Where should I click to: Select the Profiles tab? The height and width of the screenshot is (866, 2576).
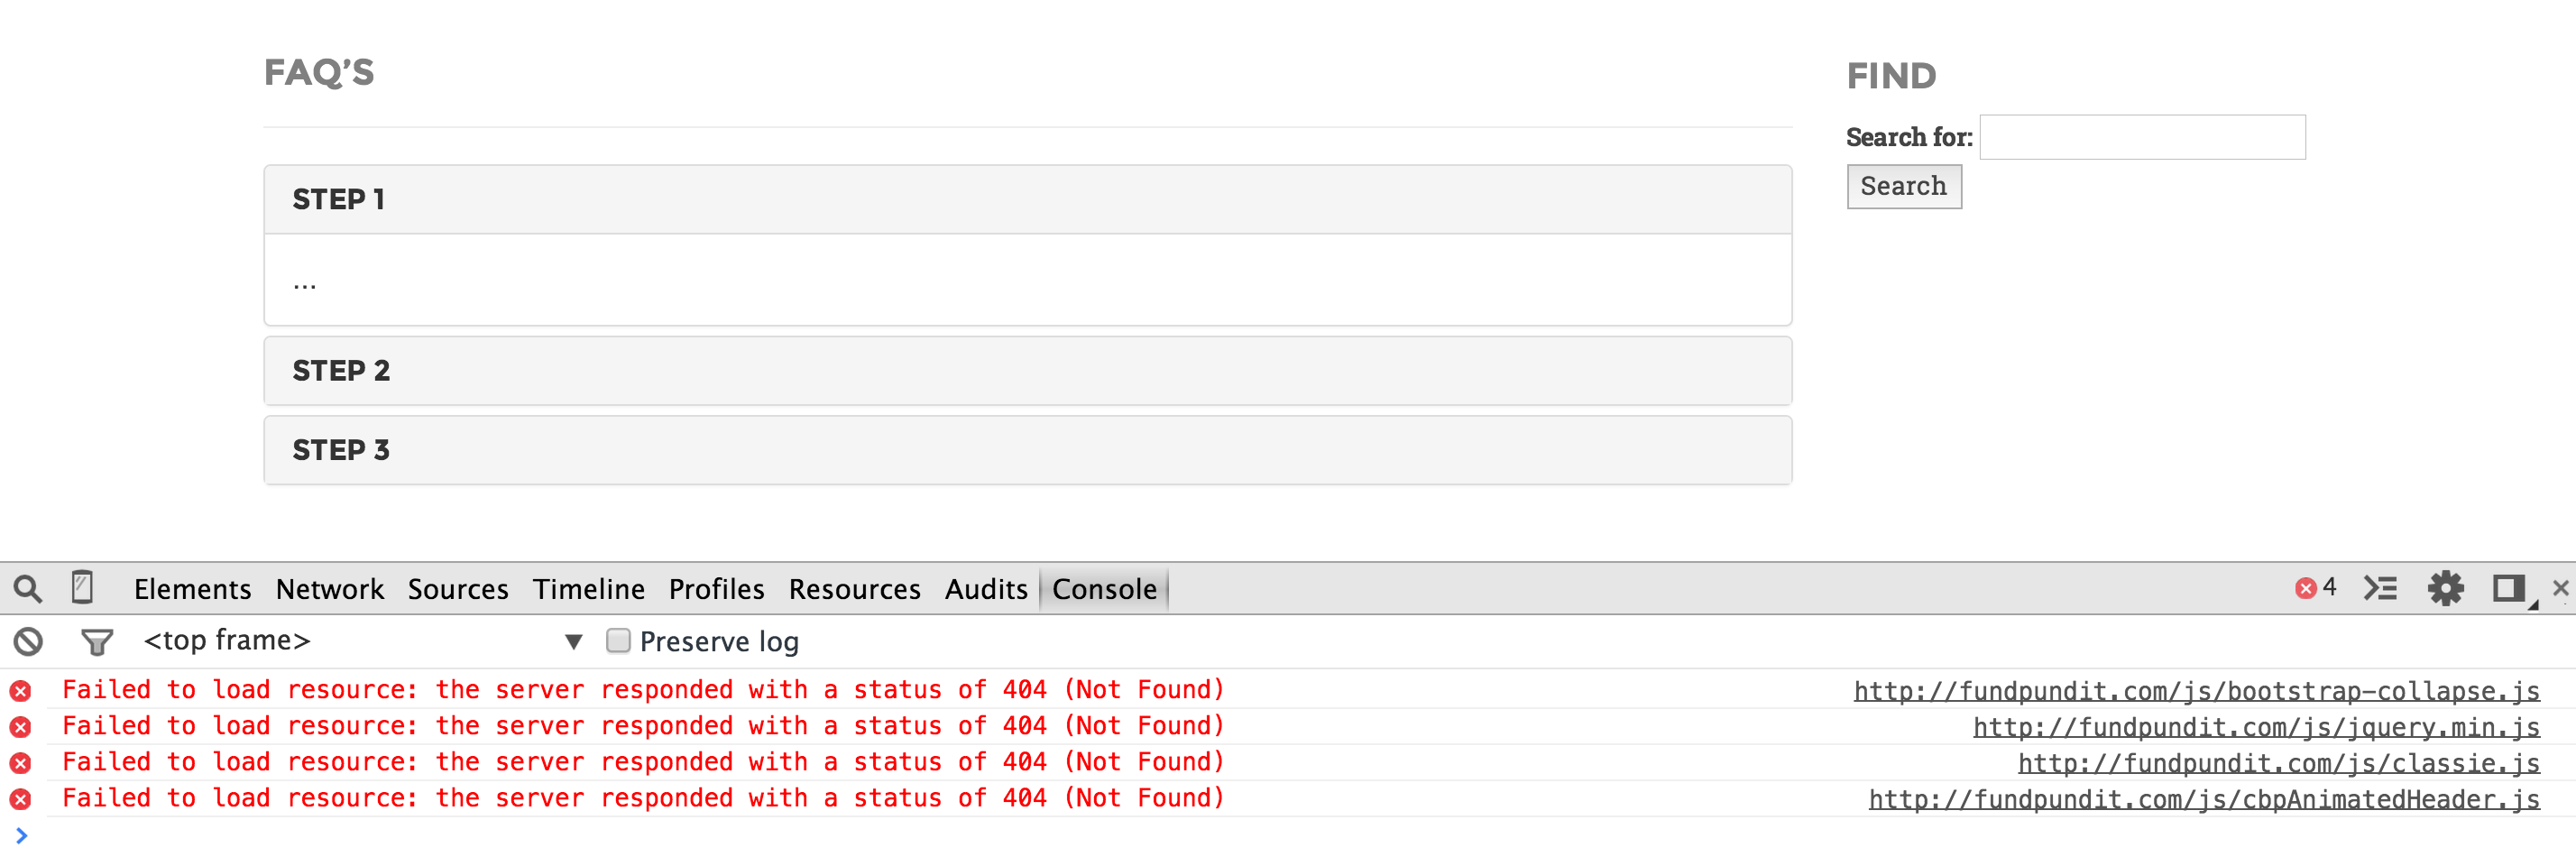click(x=716, y=589)
